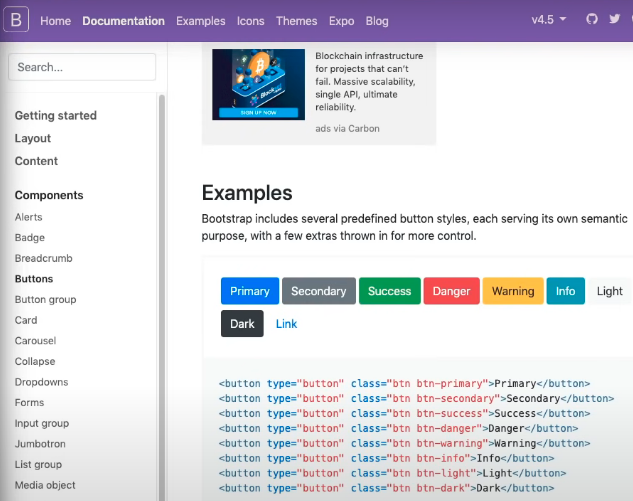Click ads via Carbon link
633x501 pixels.
tap(347, 128)
